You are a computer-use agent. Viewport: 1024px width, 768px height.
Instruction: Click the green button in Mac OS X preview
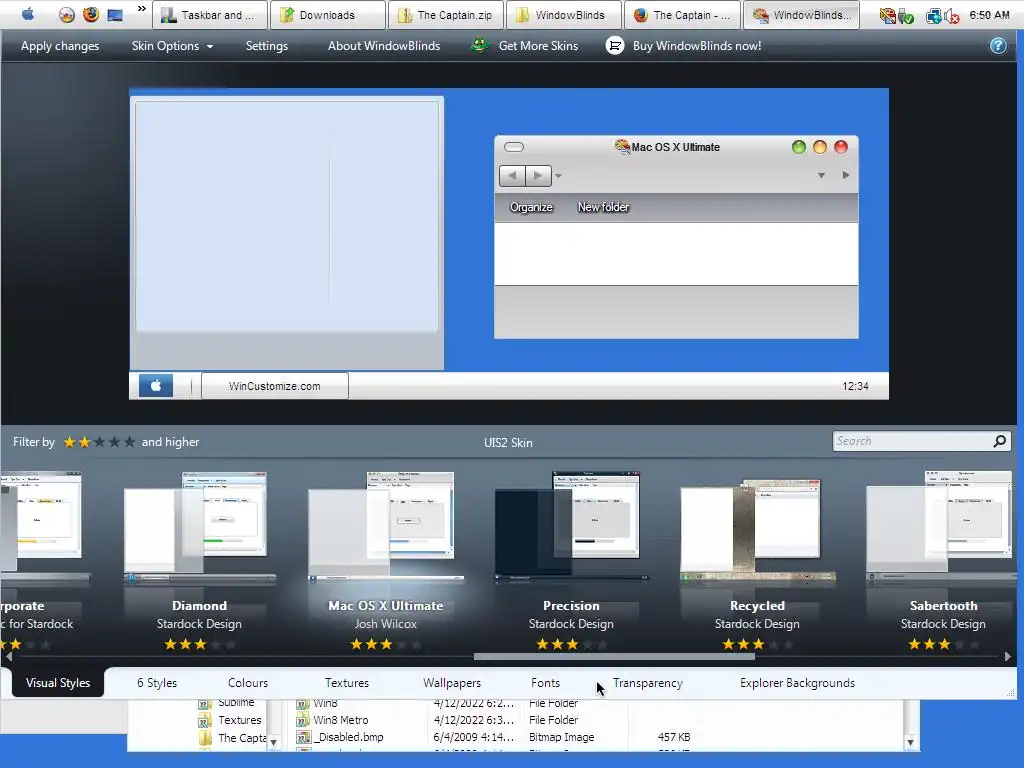(x=799, y=147)
